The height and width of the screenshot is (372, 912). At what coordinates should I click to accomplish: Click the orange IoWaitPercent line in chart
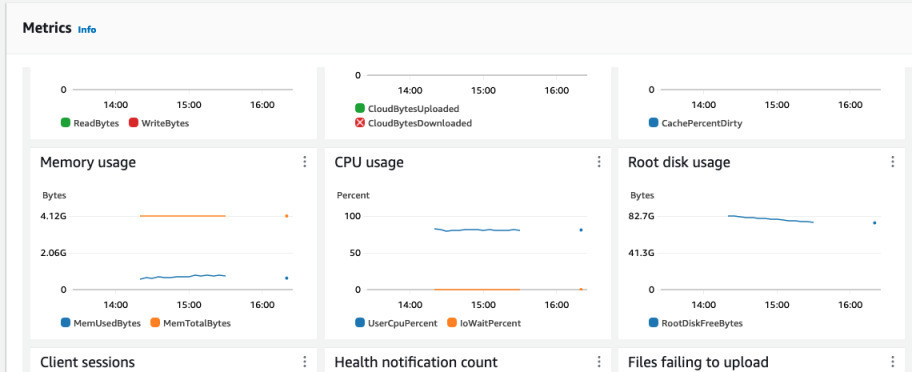477,289
